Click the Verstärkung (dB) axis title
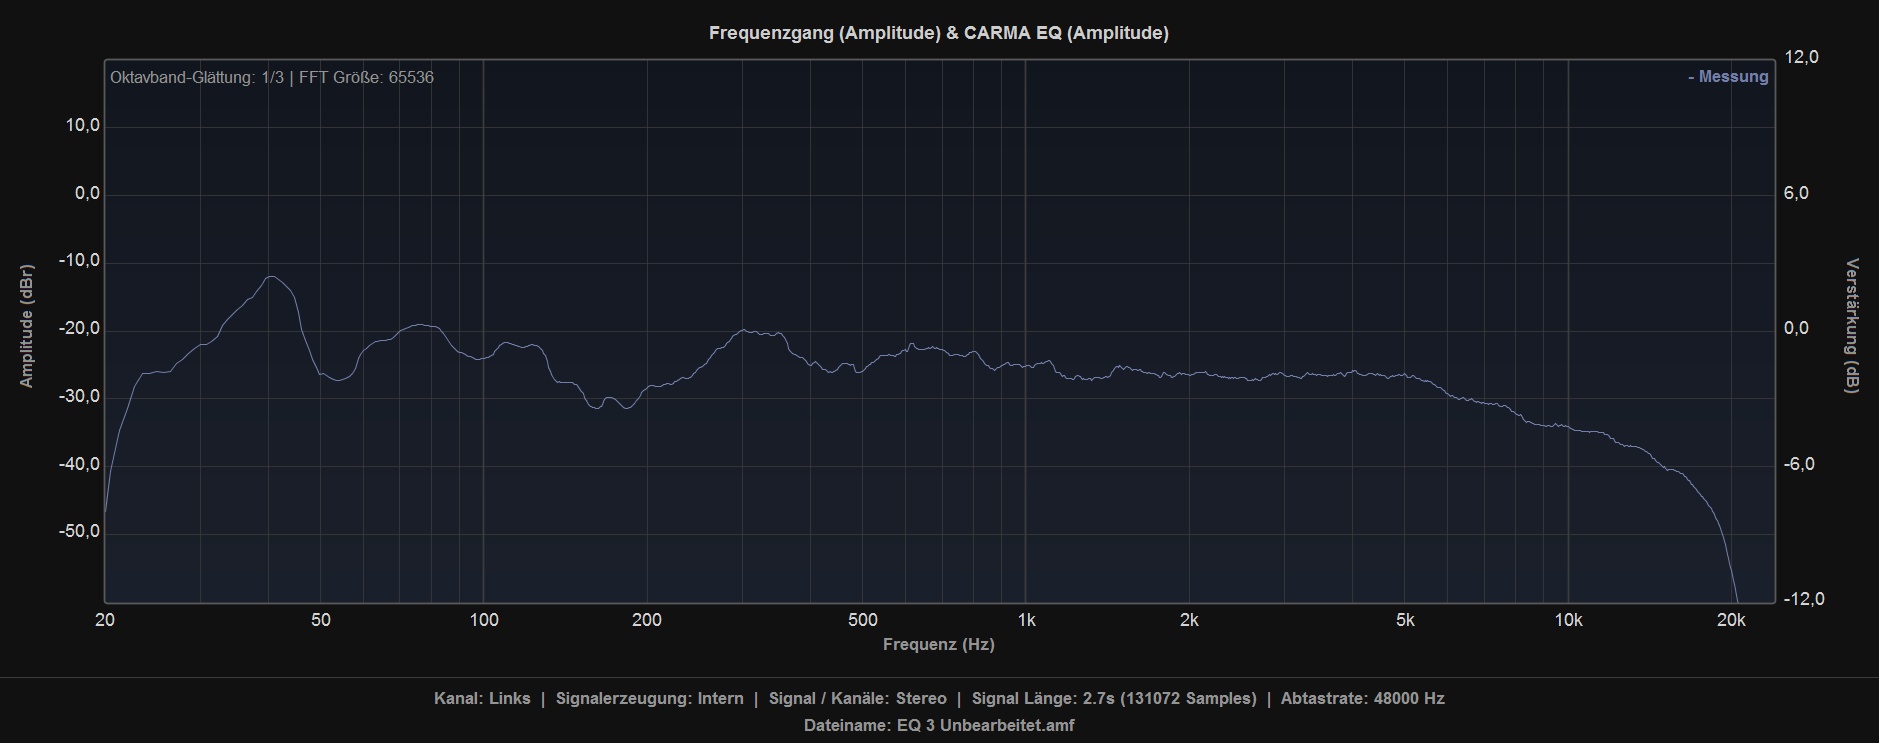Image resolution: width=1879 pixels, height=743 pixels. point(1852,326)
